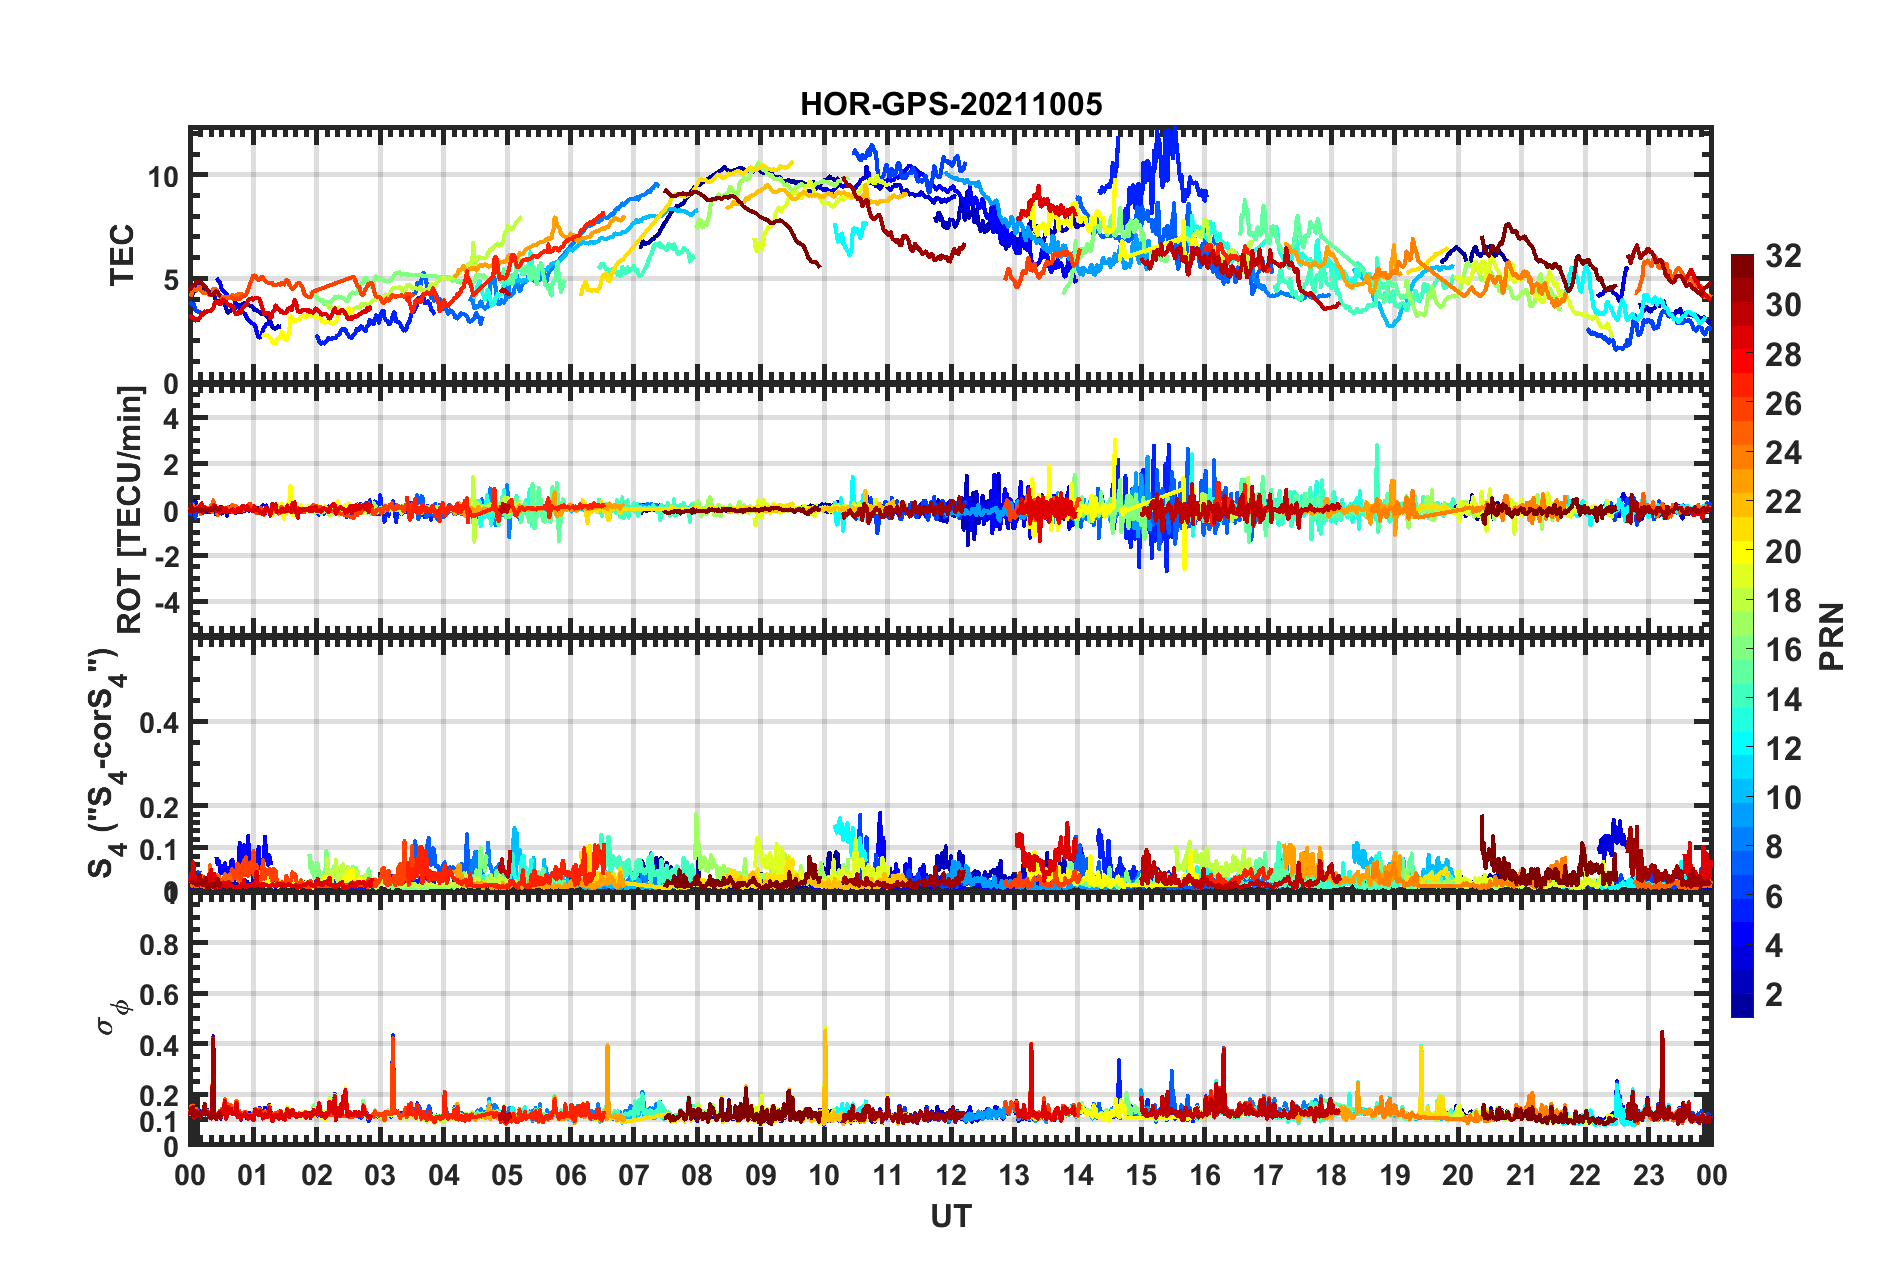This screenshot has width=1902, height=1272.
Task: Click UT axis tick label 01
Action: [253, 1175]
